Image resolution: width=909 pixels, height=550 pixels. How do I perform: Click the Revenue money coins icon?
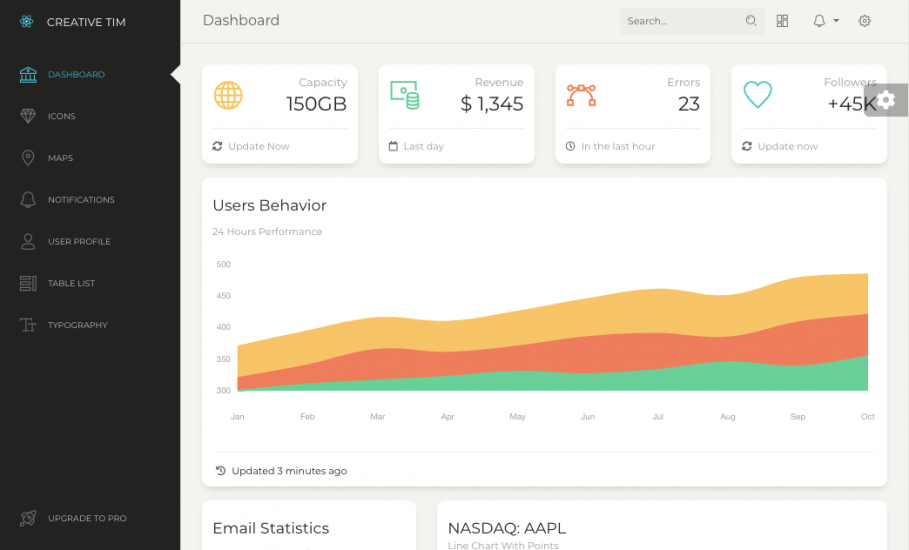click(x=405, y=95)
